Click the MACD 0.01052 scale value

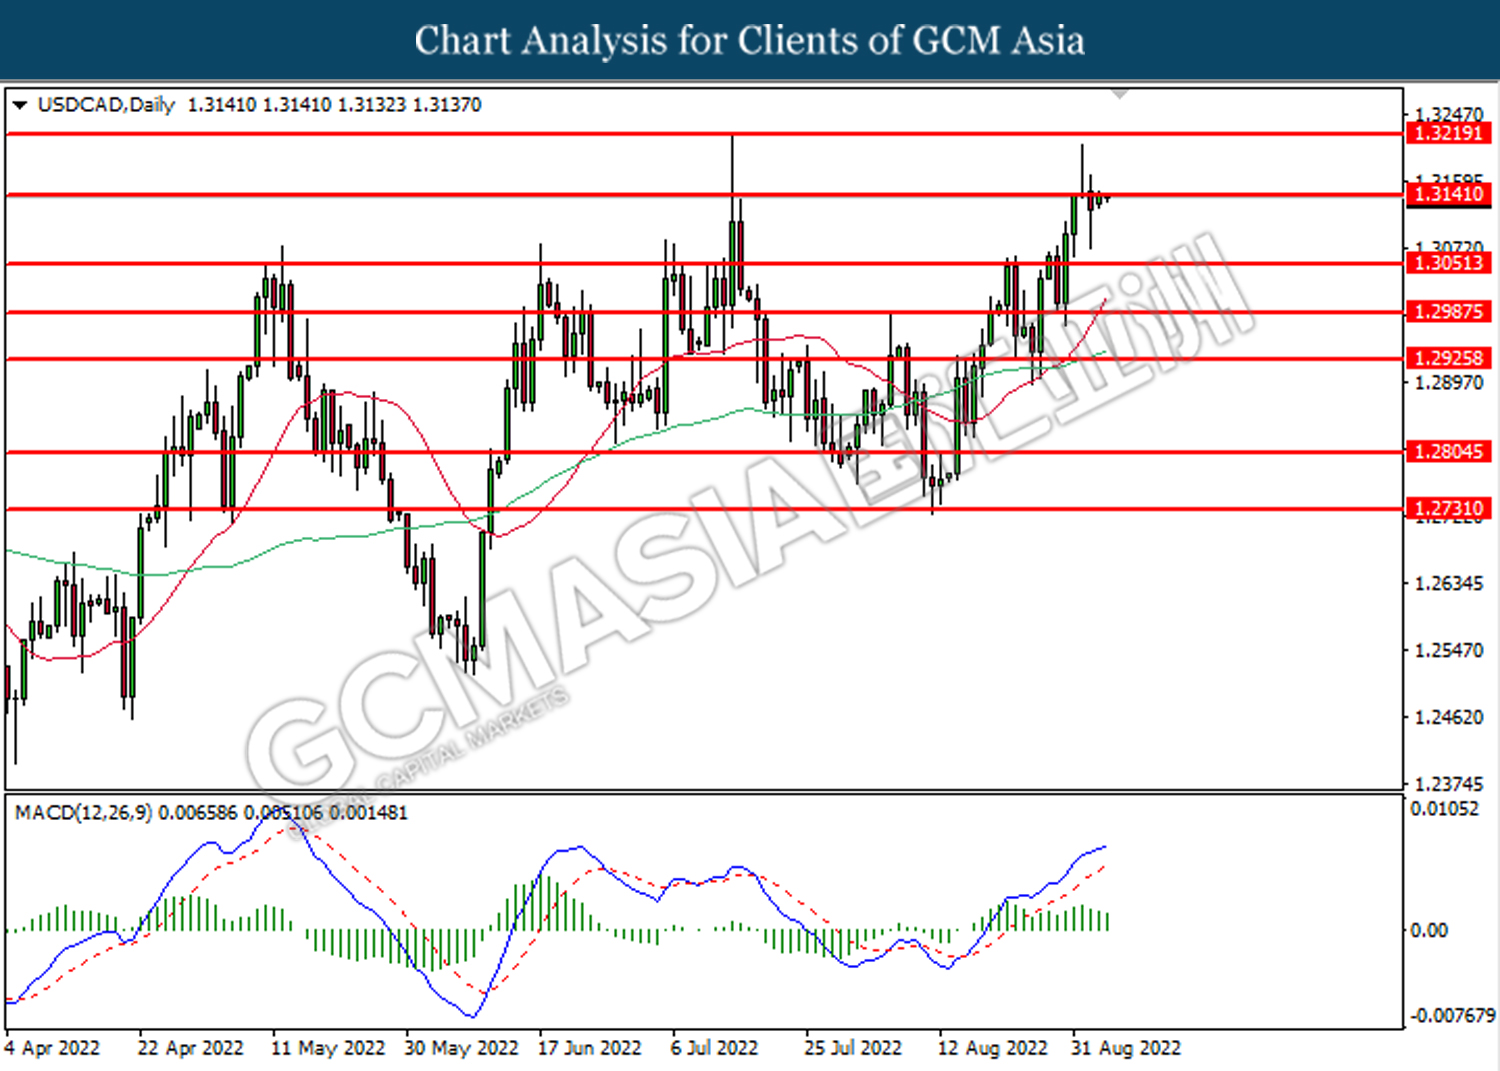pyautogui.click(x=1444, y=809)
